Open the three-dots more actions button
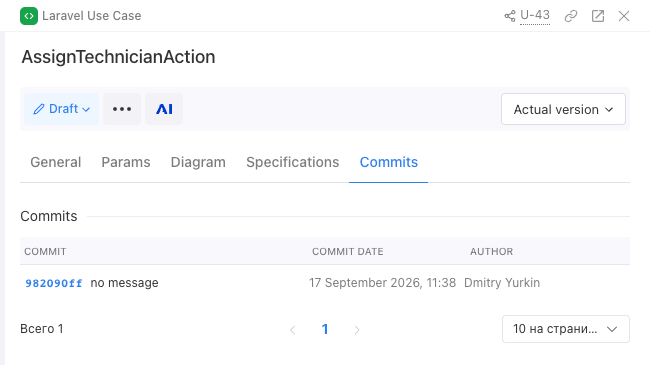Image resolution: width=650 pixels, height=365 pixels. (x=122, y=109)
